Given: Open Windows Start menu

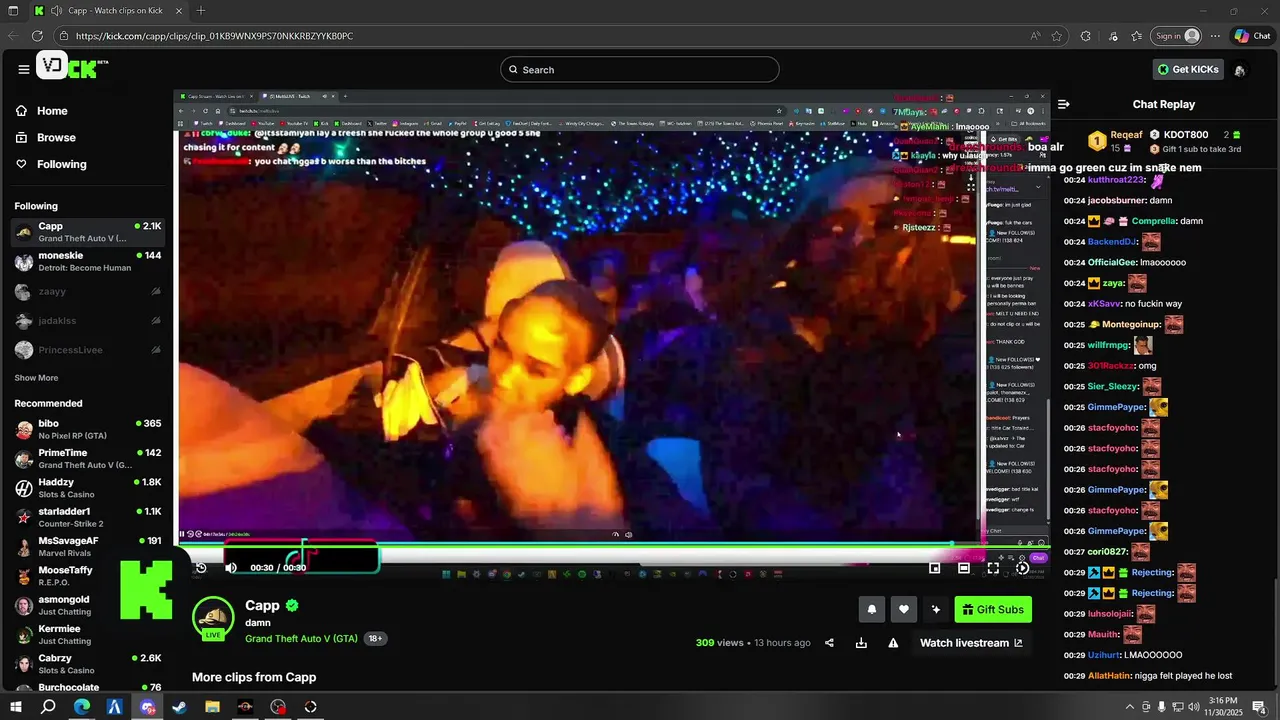Looking at the screenshot, I should coord(14,707).
